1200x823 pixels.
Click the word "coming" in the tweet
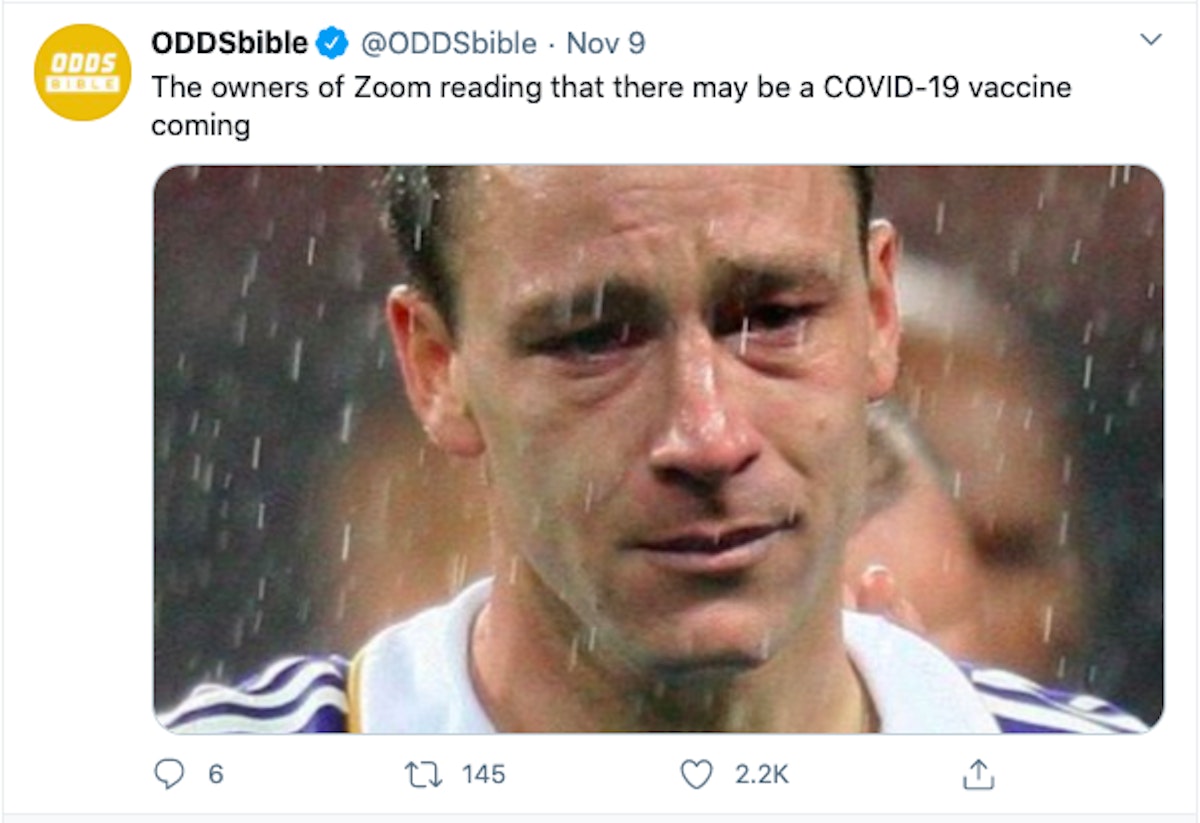[200, 127]
